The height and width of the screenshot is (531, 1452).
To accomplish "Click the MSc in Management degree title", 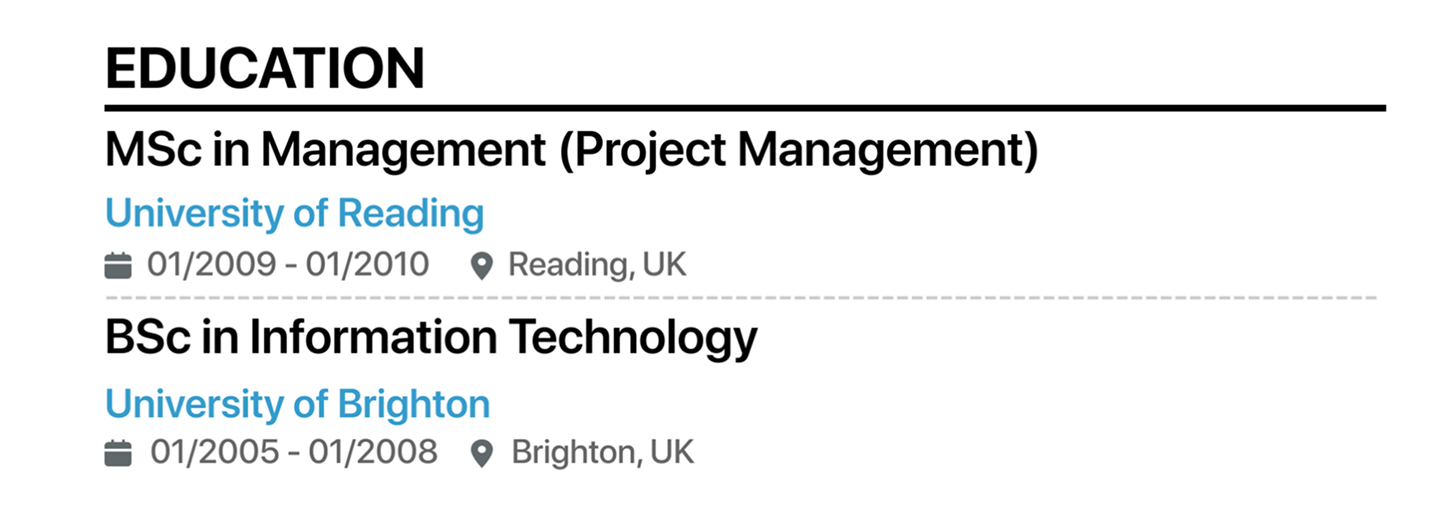I will (x=573, y=152).
